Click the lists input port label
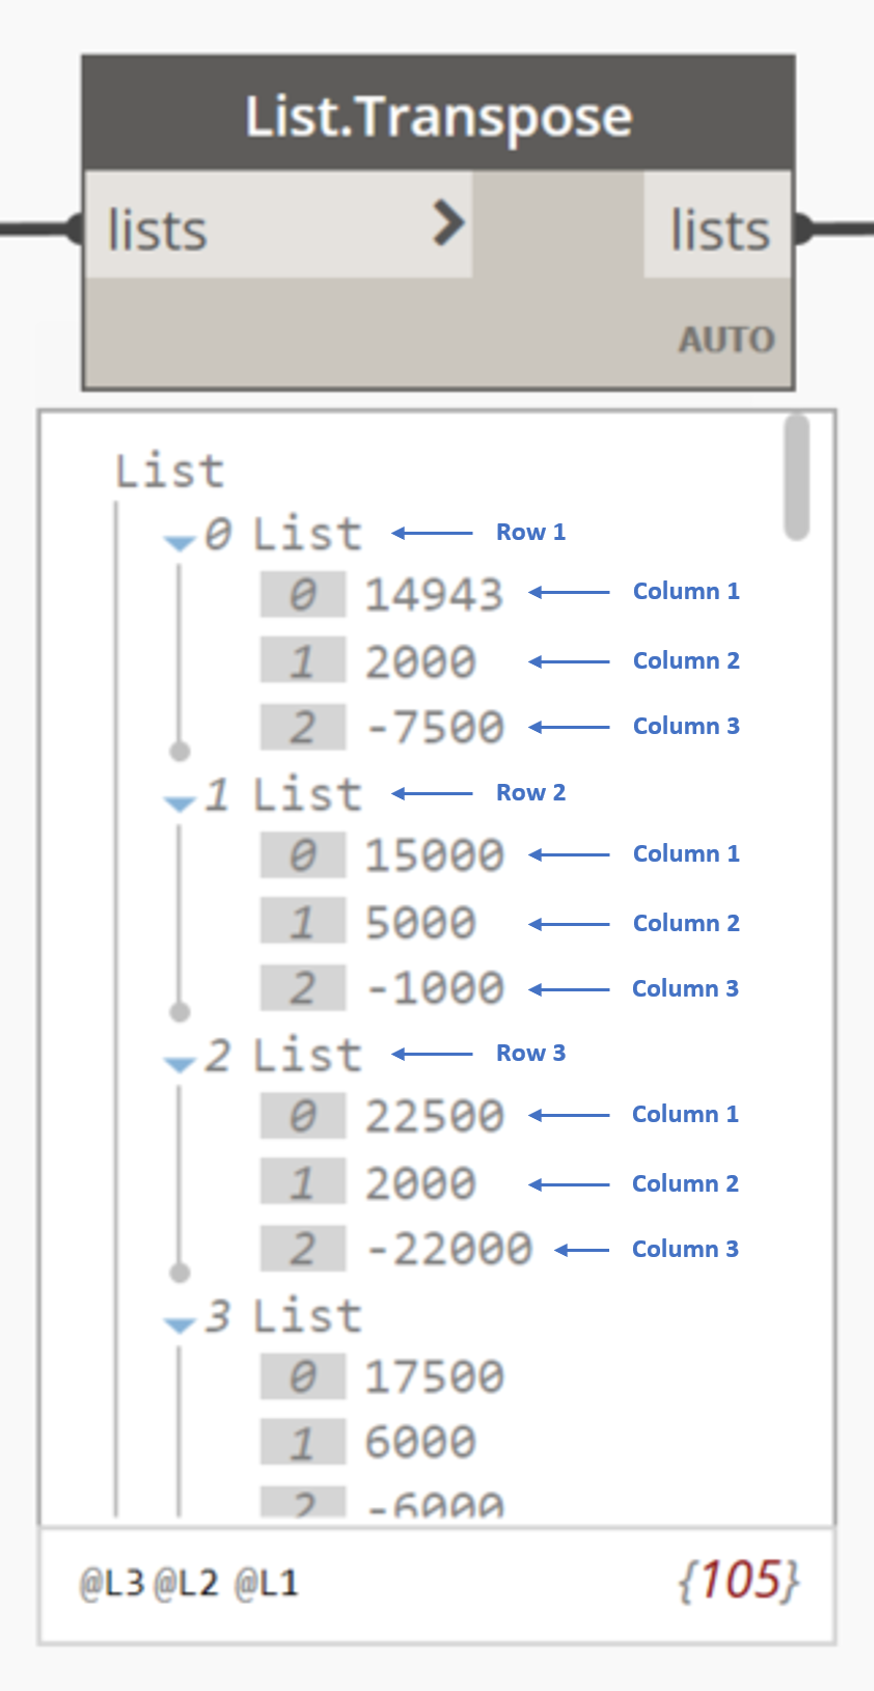The width and height of the screenshot is (874, 1691). [x=158, y=230]
